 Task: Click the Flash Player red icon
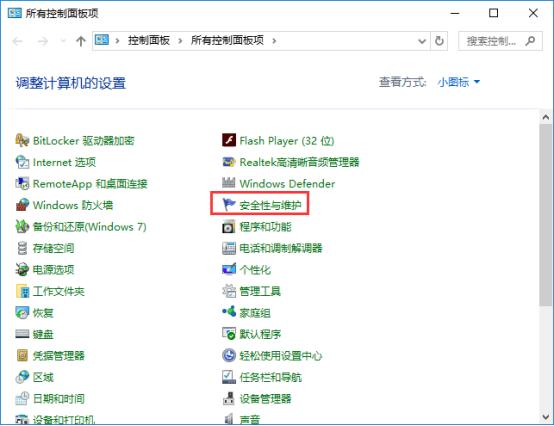click(229, 140)
